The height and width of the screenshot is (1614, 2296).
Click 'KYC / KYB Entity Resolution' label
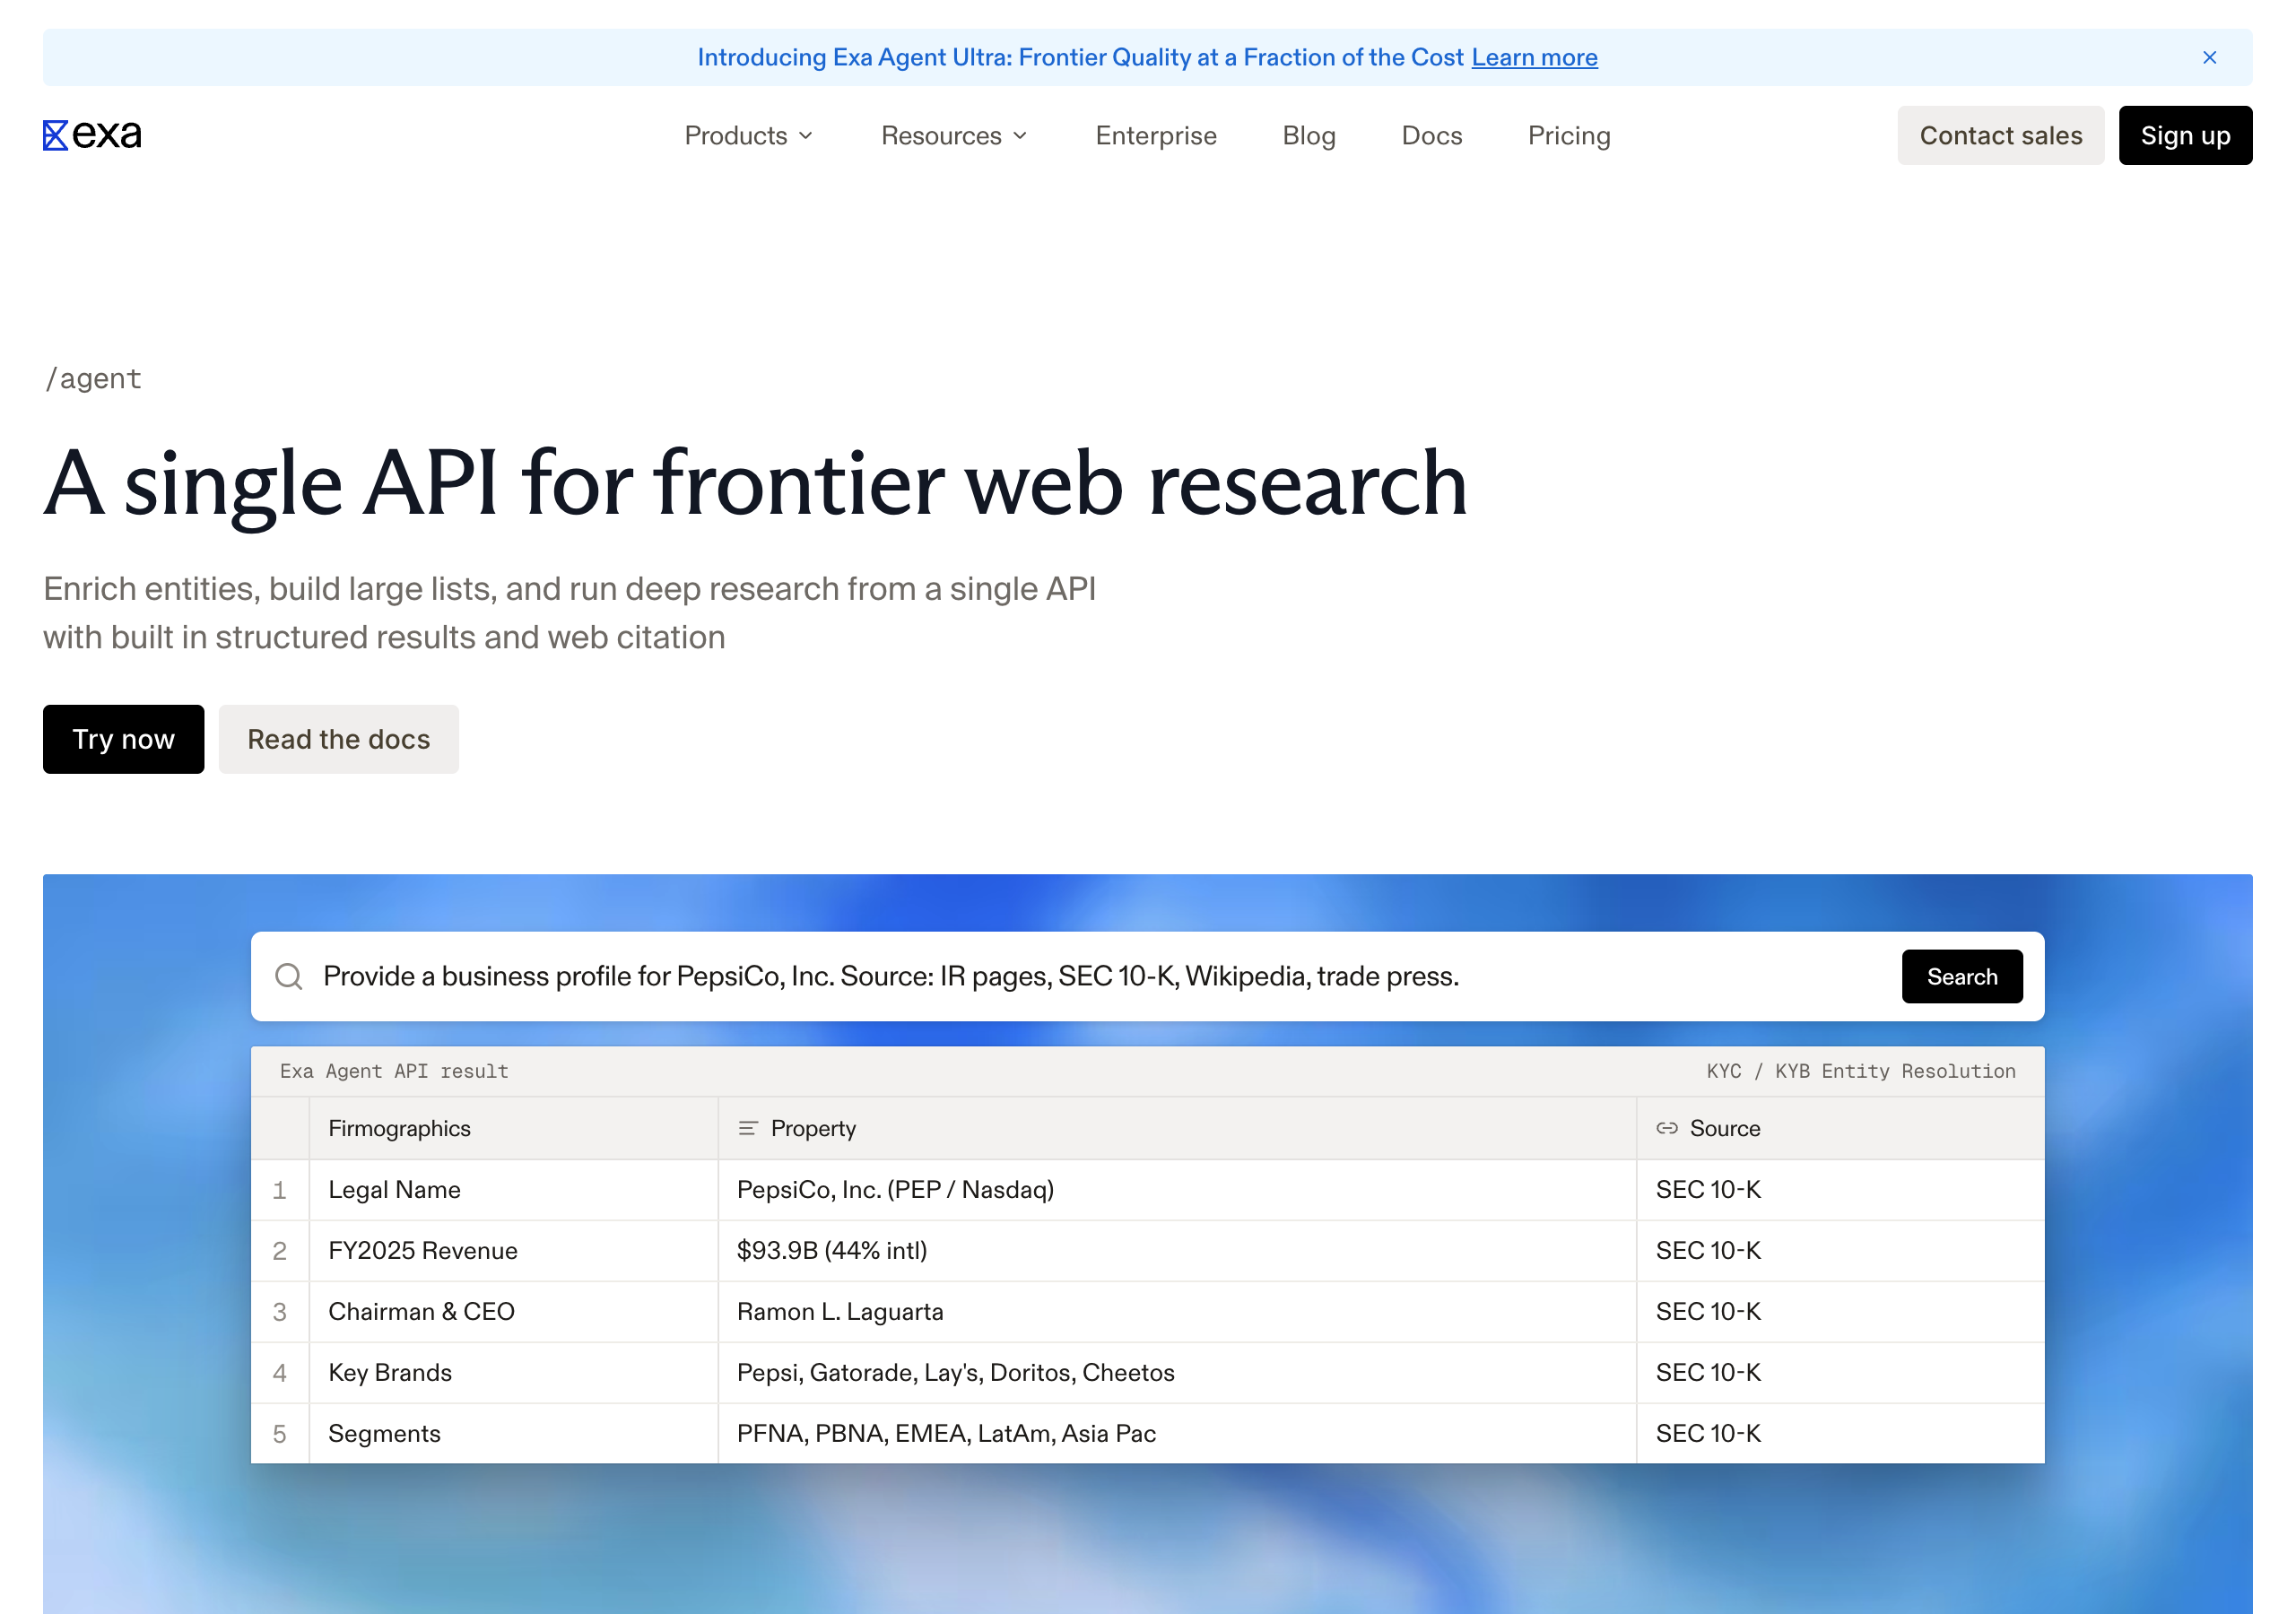(x=1860, y=1071)
